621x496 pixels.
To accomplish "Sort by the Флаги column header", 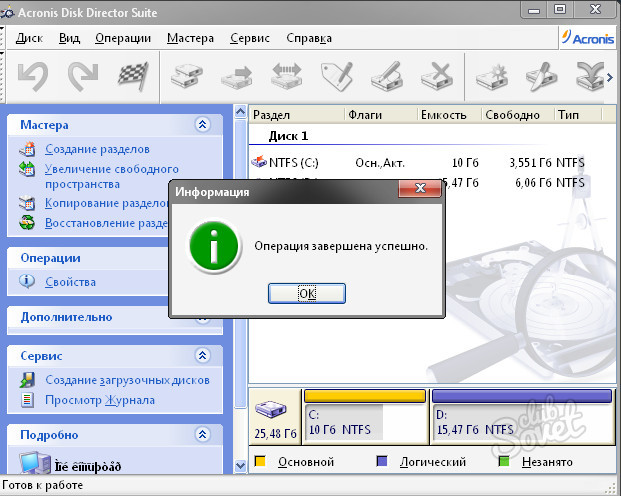I will 381,114.
